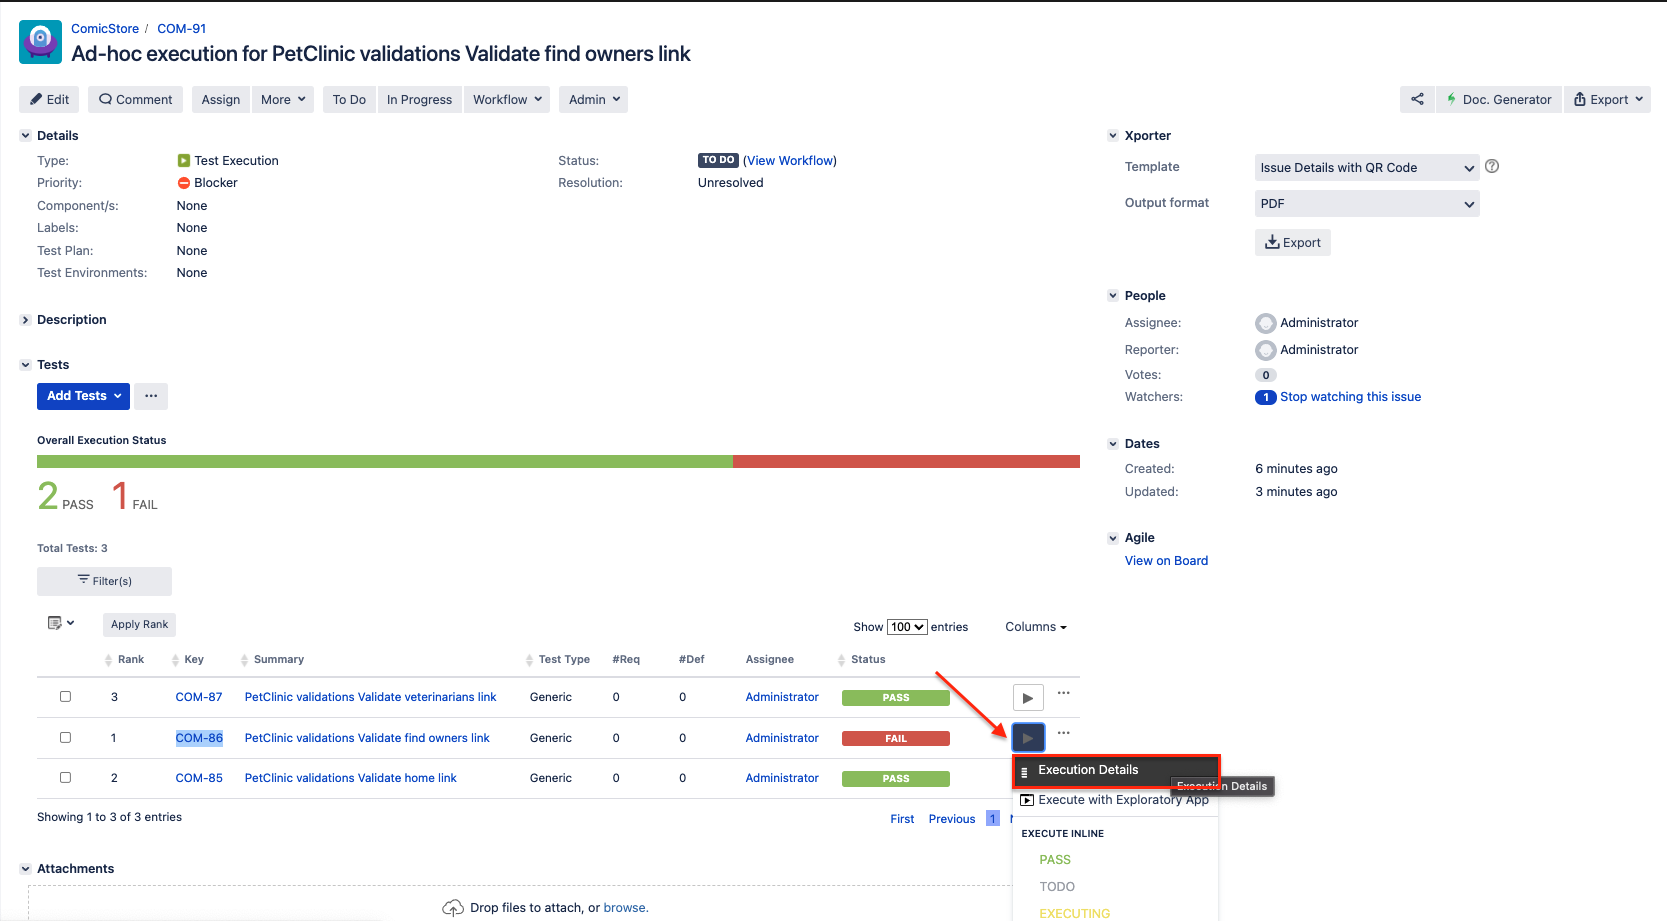The width and height of the screenshot is (1667, 921).
Task: Click the Test Execution issue type icon
Action: (184, 161)
